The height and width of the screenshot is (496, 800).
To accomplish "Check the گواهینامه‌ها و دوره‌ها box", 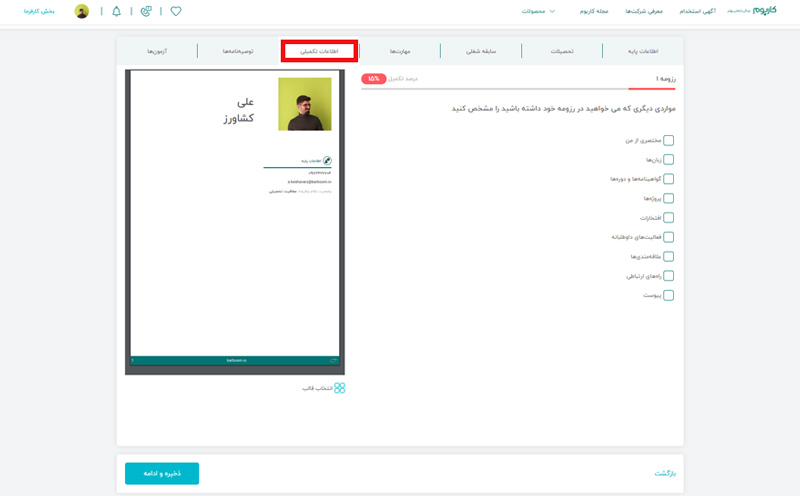I will (668, 179).
